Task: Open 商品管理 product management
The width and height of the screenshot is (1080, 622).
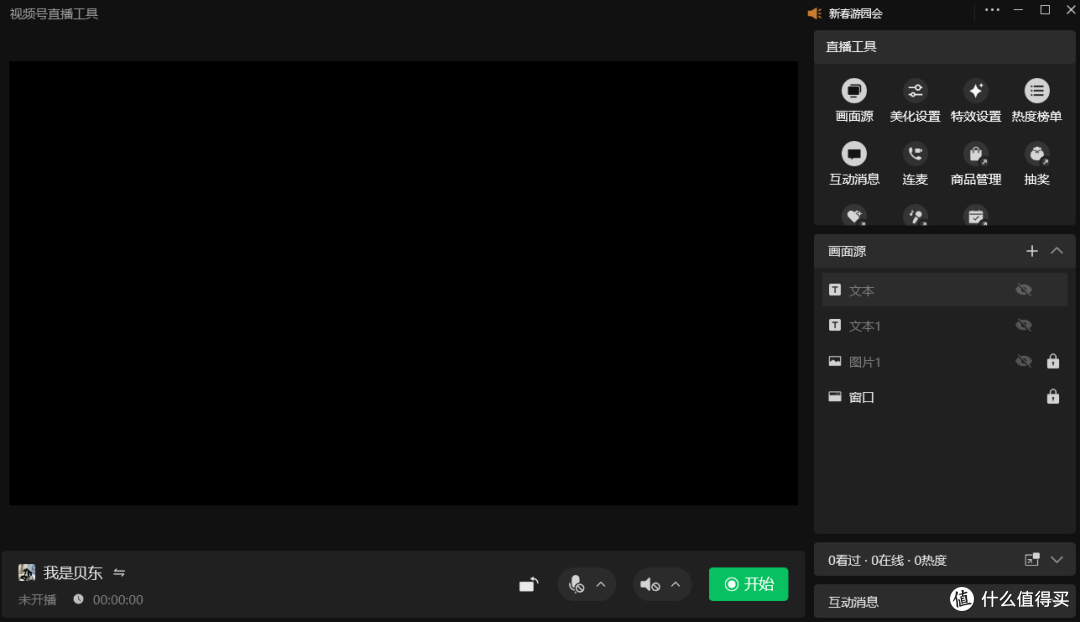Action: (x=975, y=154)
